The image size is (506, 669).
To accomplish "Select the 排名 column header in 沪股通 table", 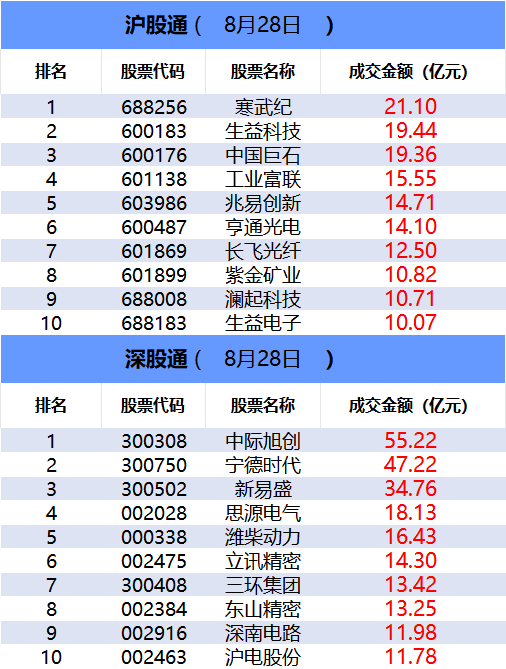I will (x=51, y=71).
